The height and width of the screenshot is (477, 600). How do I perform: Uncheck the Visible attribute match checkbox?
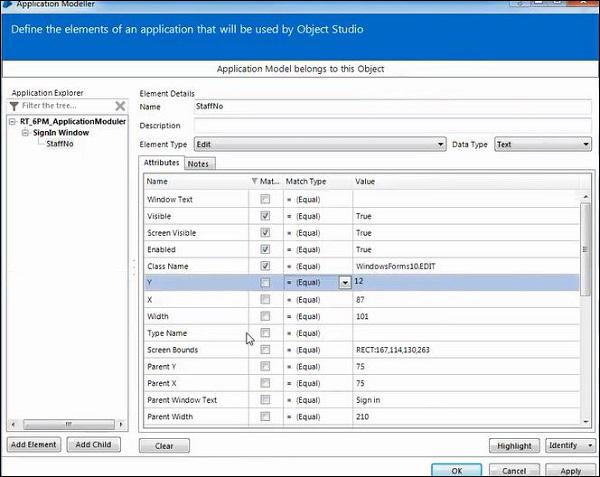pos(265,216)
